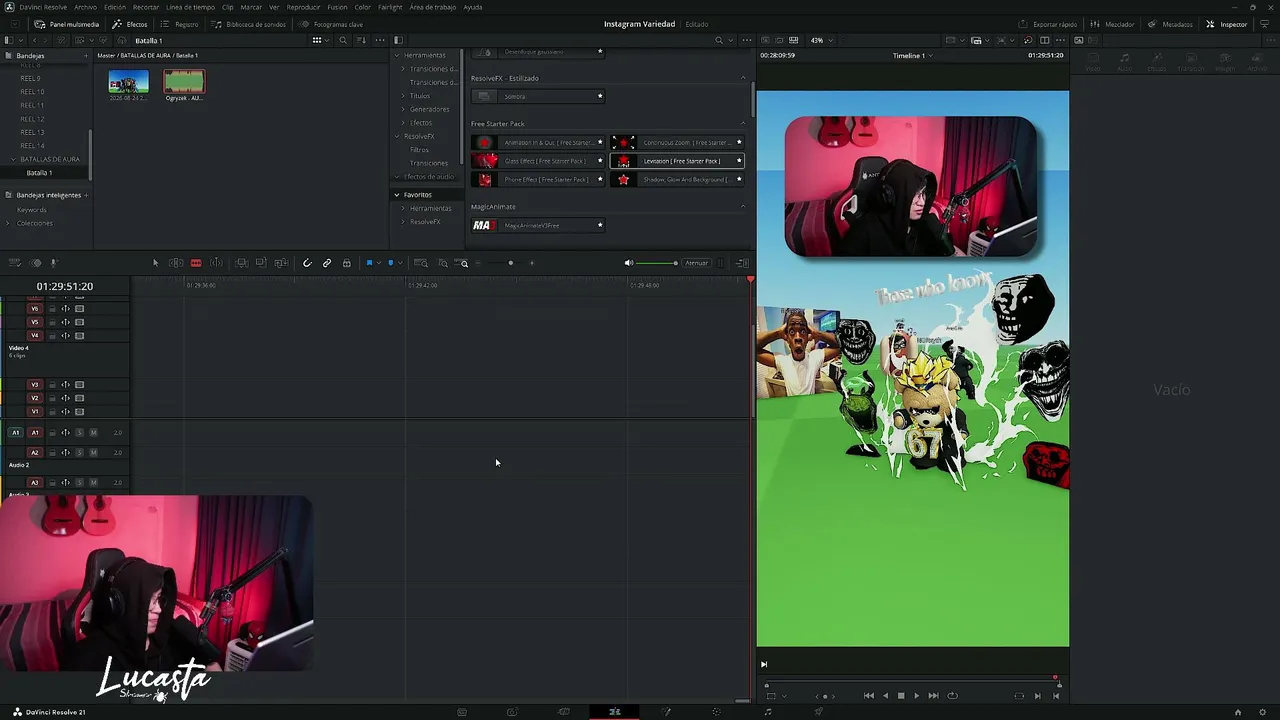Jump to the first frame of timeline
This screenshot has width=1280, height=720.
coord(868,696)
